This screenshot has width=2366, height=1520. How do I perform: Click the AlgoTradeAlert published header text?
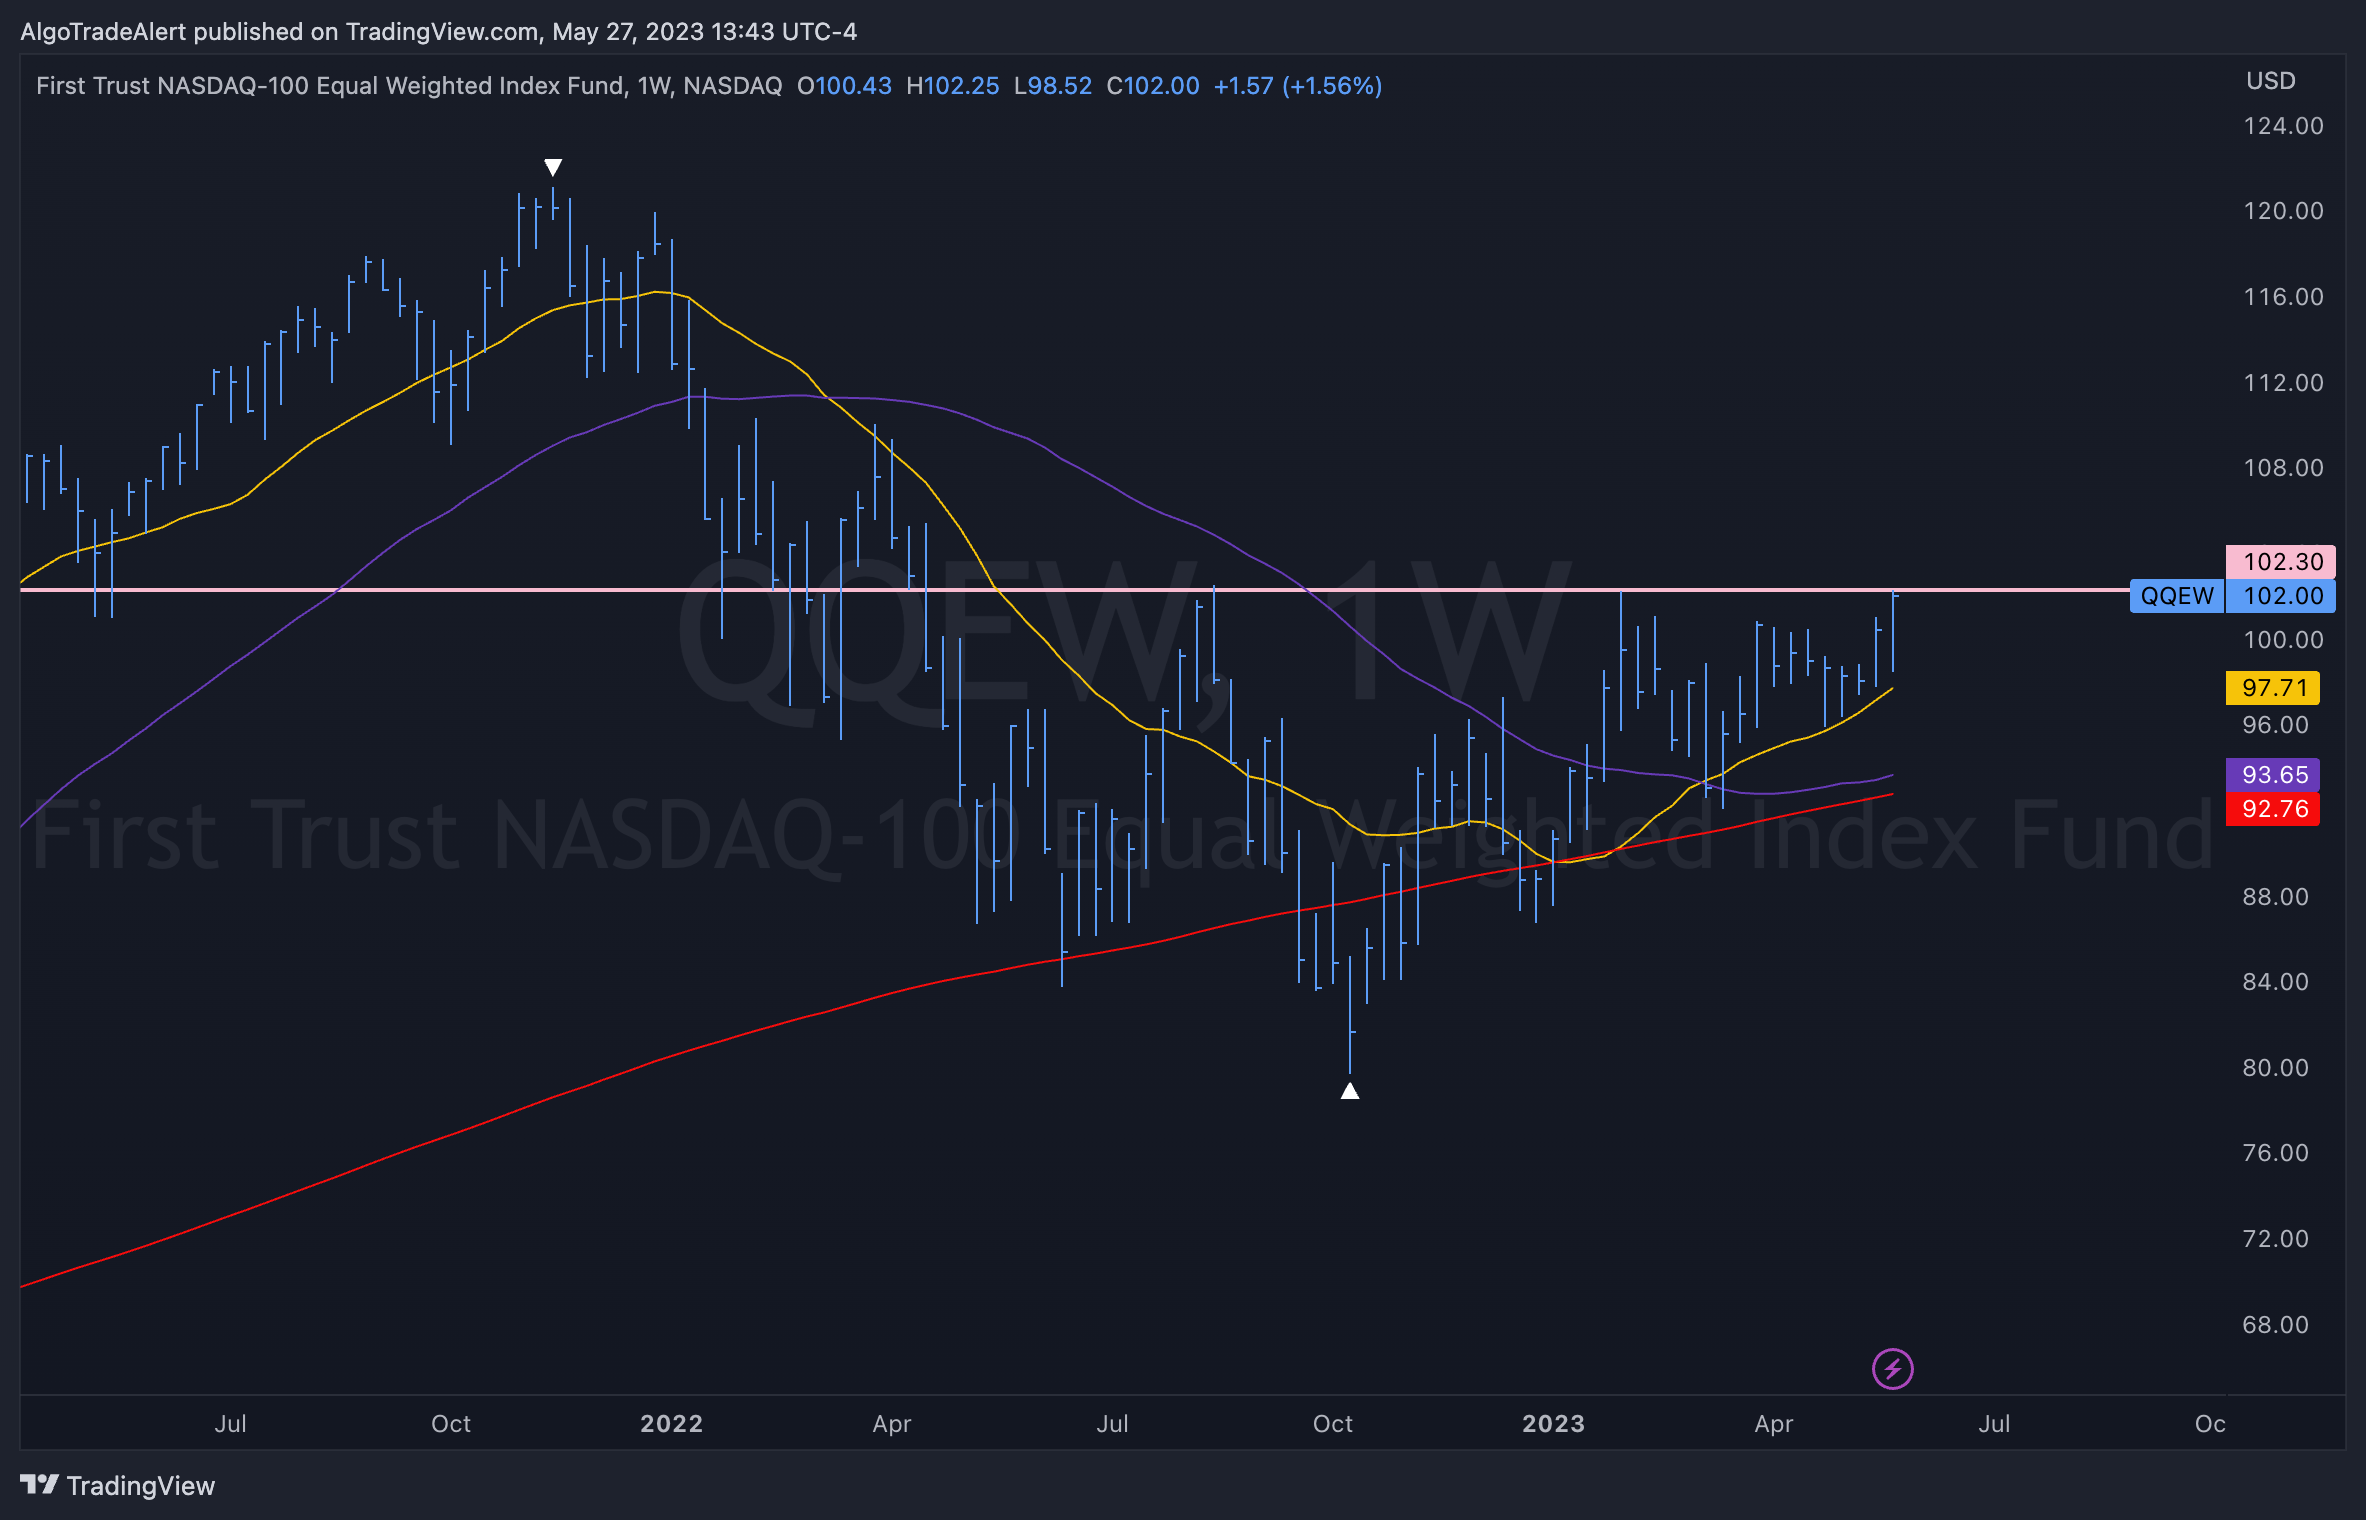point(438,32)
